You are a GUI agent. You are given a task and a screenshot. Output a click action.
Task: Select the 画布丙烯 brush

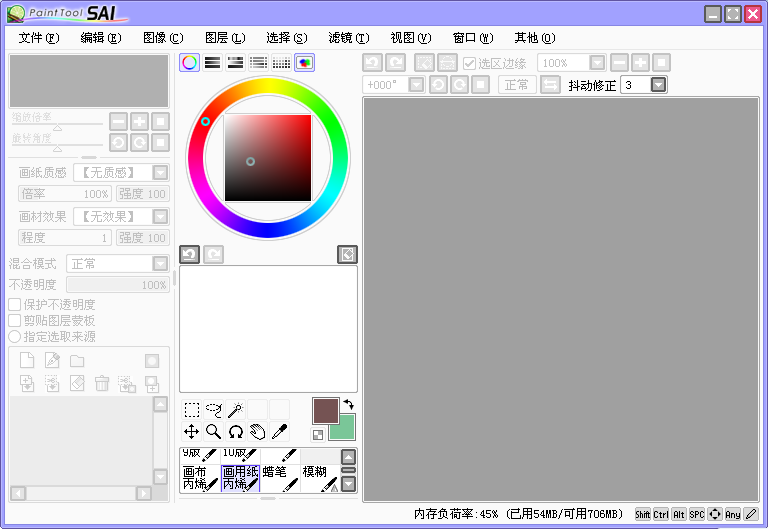coord(200,478)
